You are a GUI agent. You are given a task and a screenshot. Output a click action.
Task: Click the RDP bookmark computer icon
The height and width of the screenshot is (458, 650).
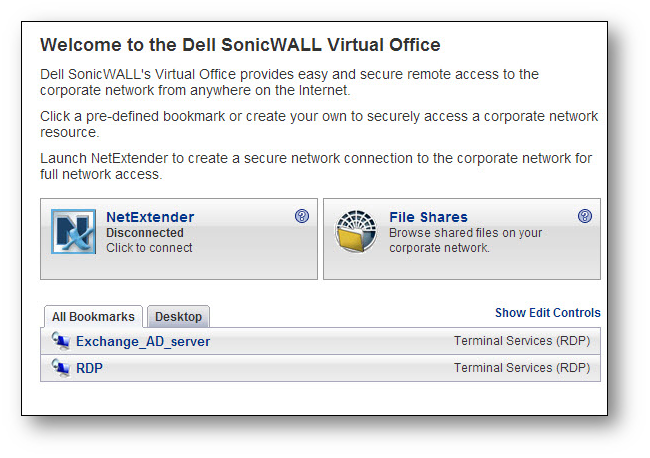pos(61,368)
